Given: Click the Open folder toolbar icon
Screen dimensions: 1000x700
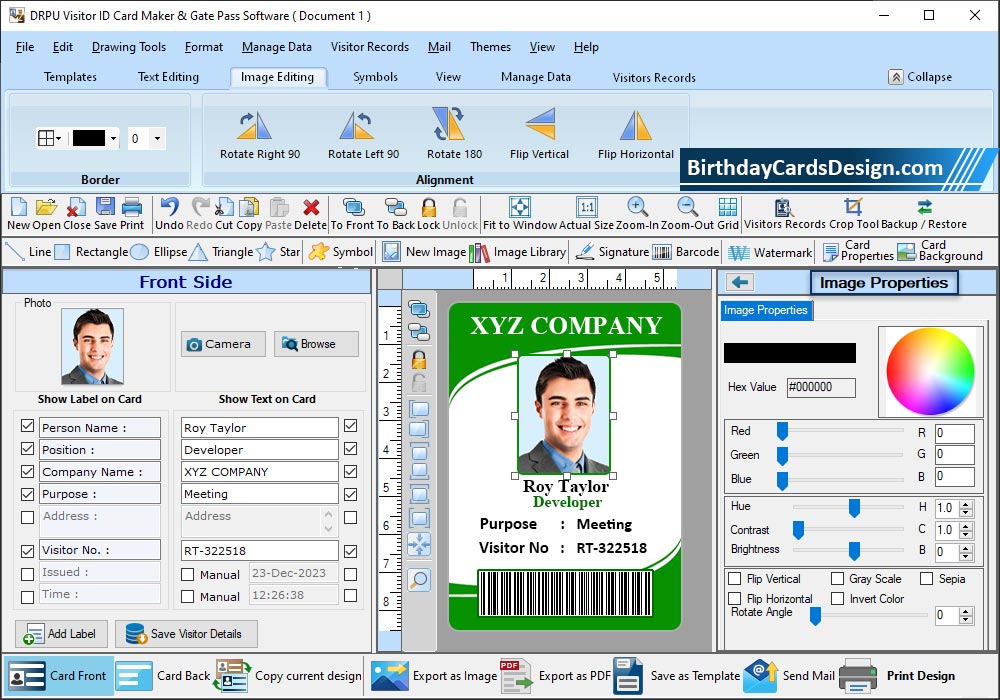Looking at the screenshot, I should click(x=46, y=207).
